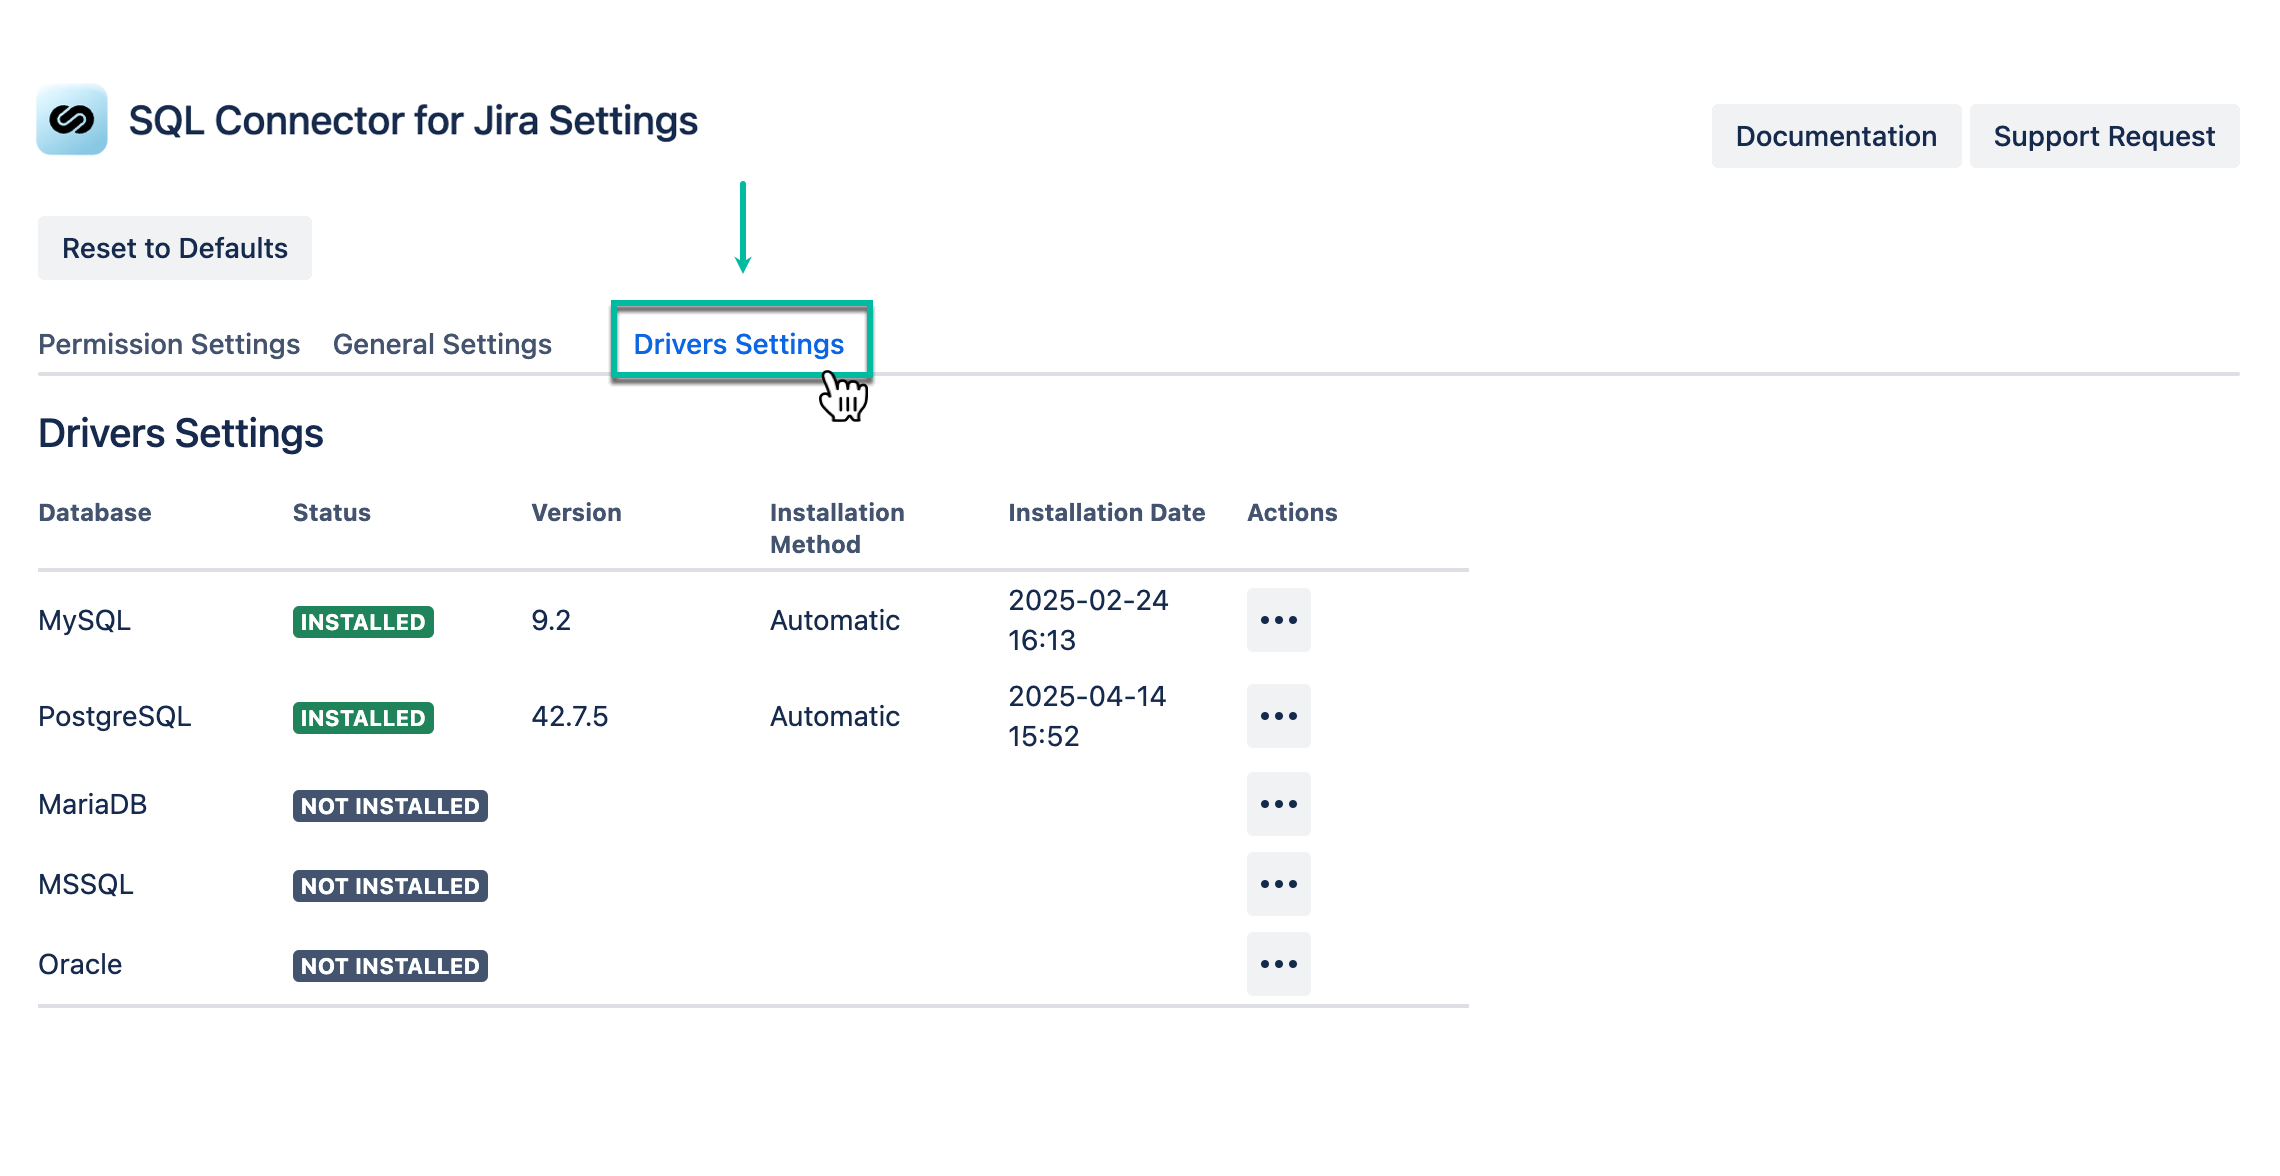
Task: Click the MySQL INSTALLED status badge
Action: point(363,622)
